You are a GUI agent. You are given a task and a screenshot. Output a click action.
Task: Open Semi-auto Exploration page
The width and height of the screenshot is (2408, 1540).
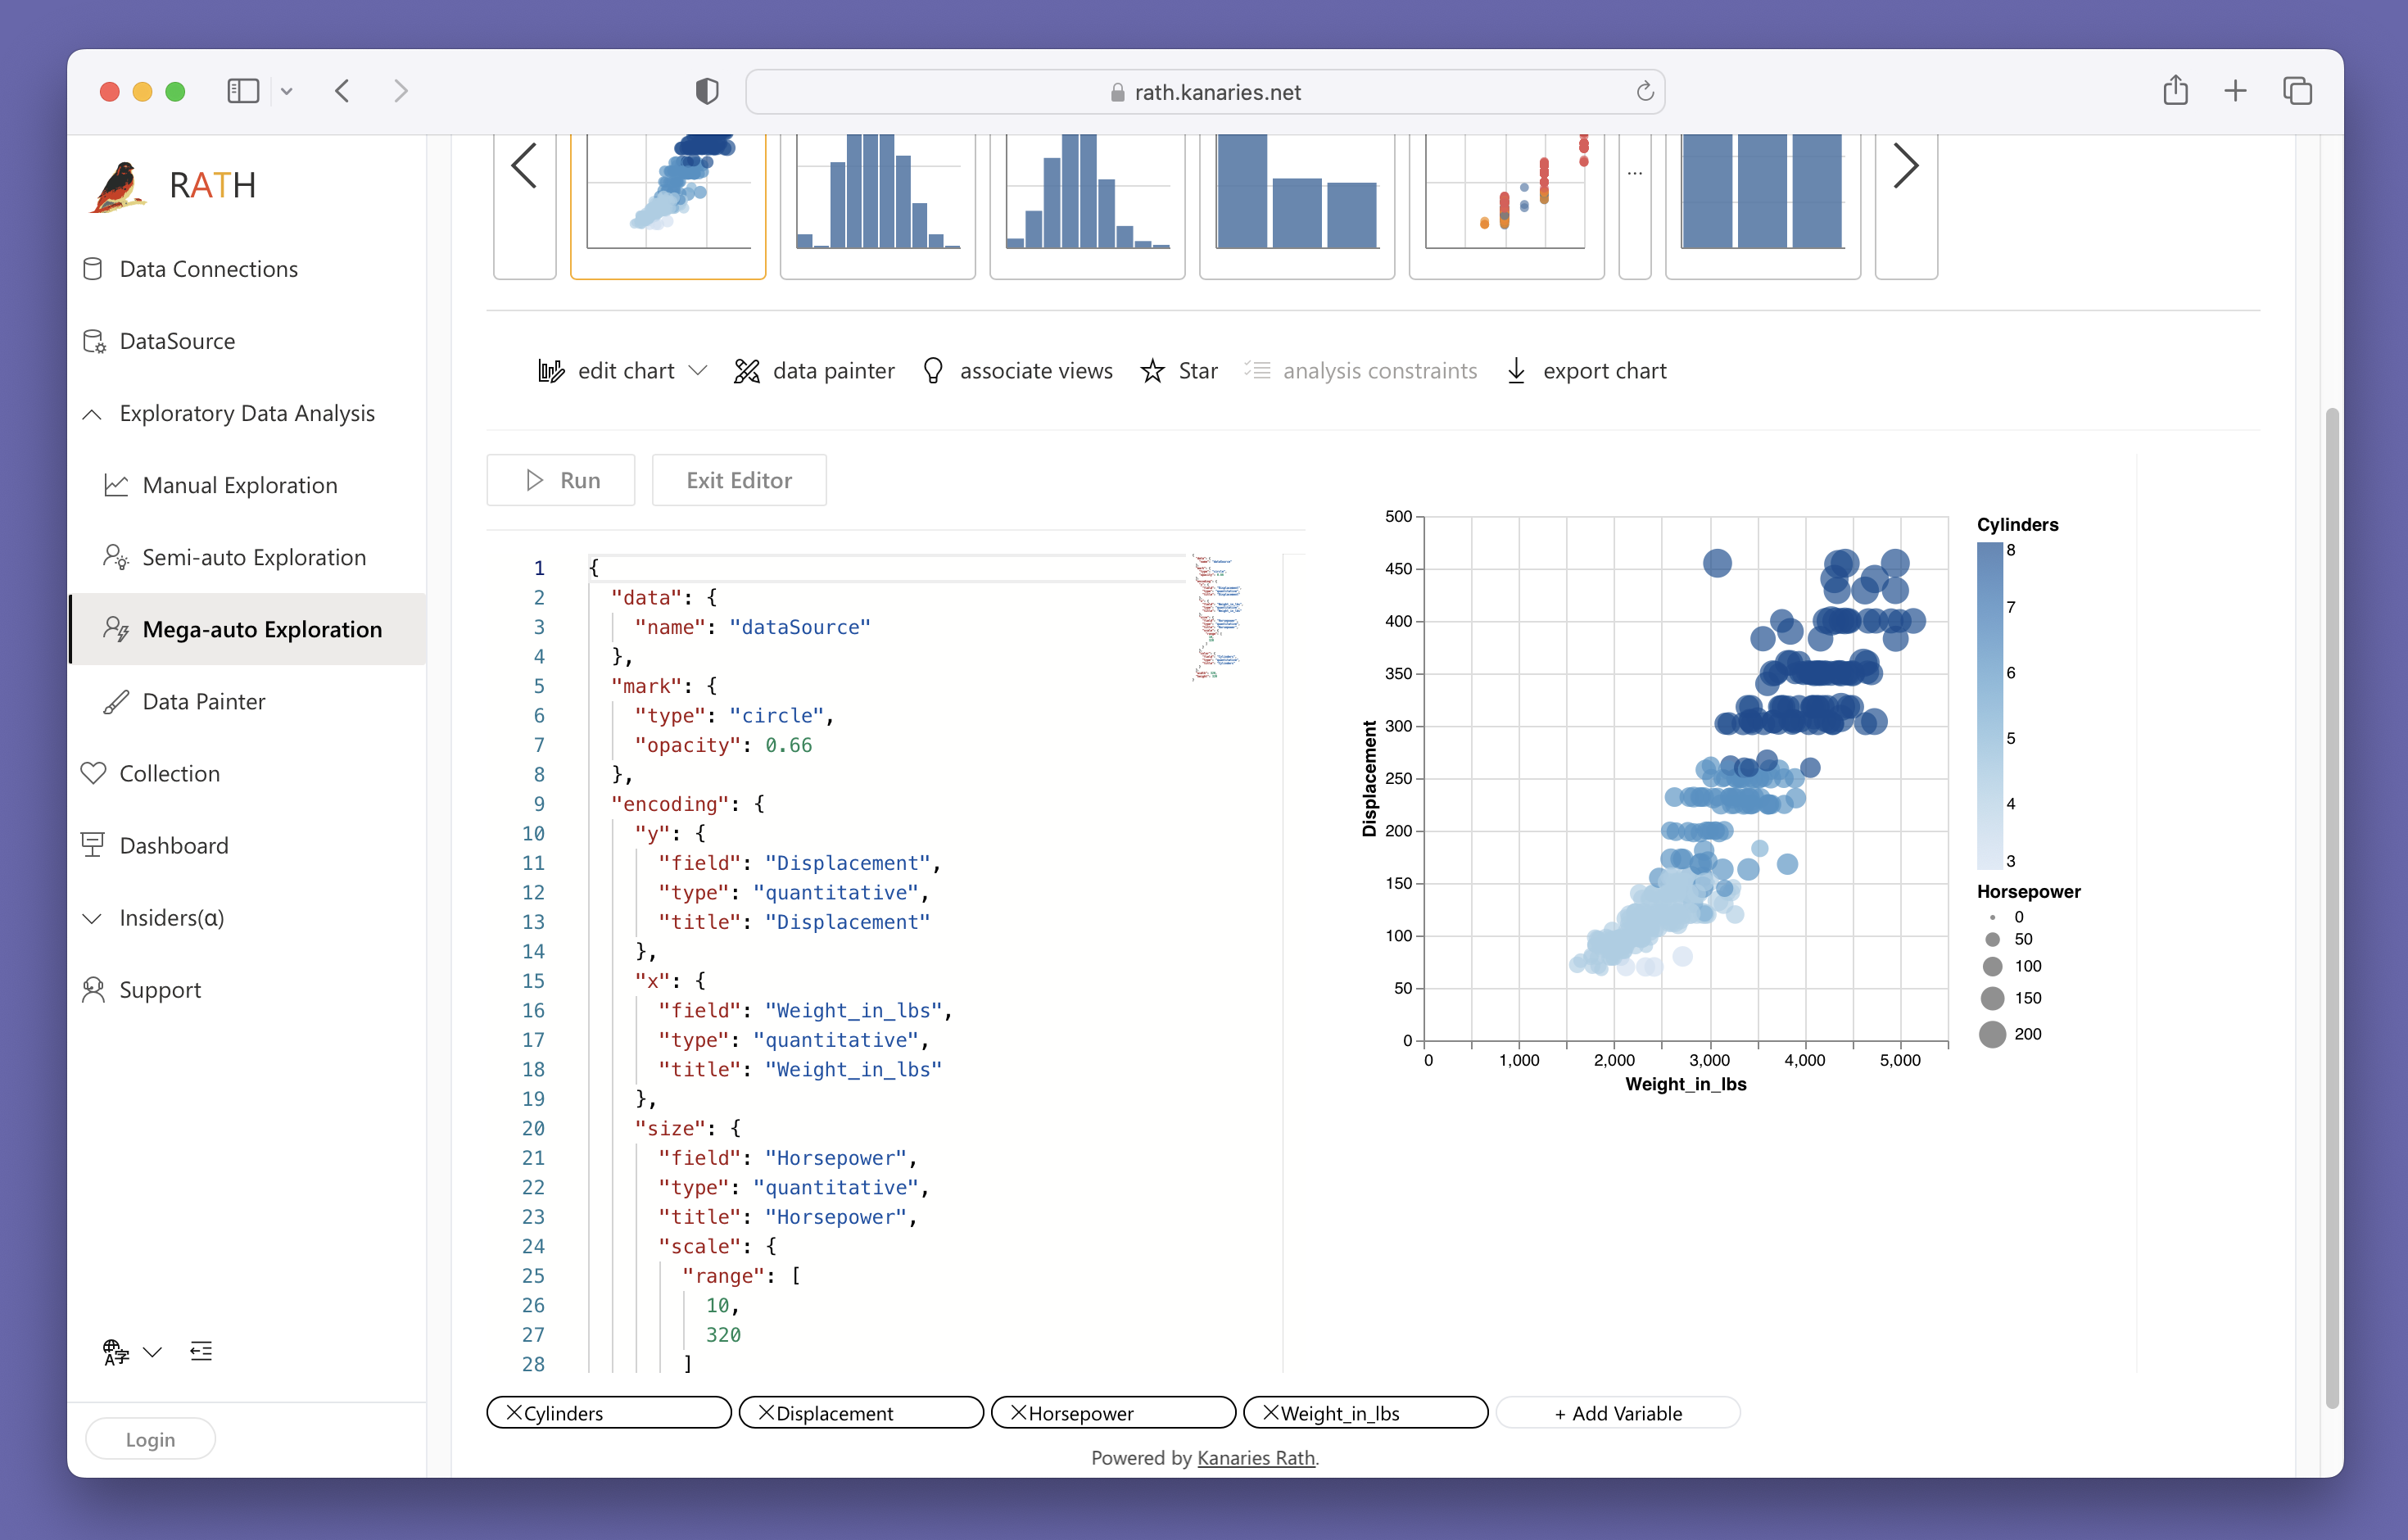point(254,557)
